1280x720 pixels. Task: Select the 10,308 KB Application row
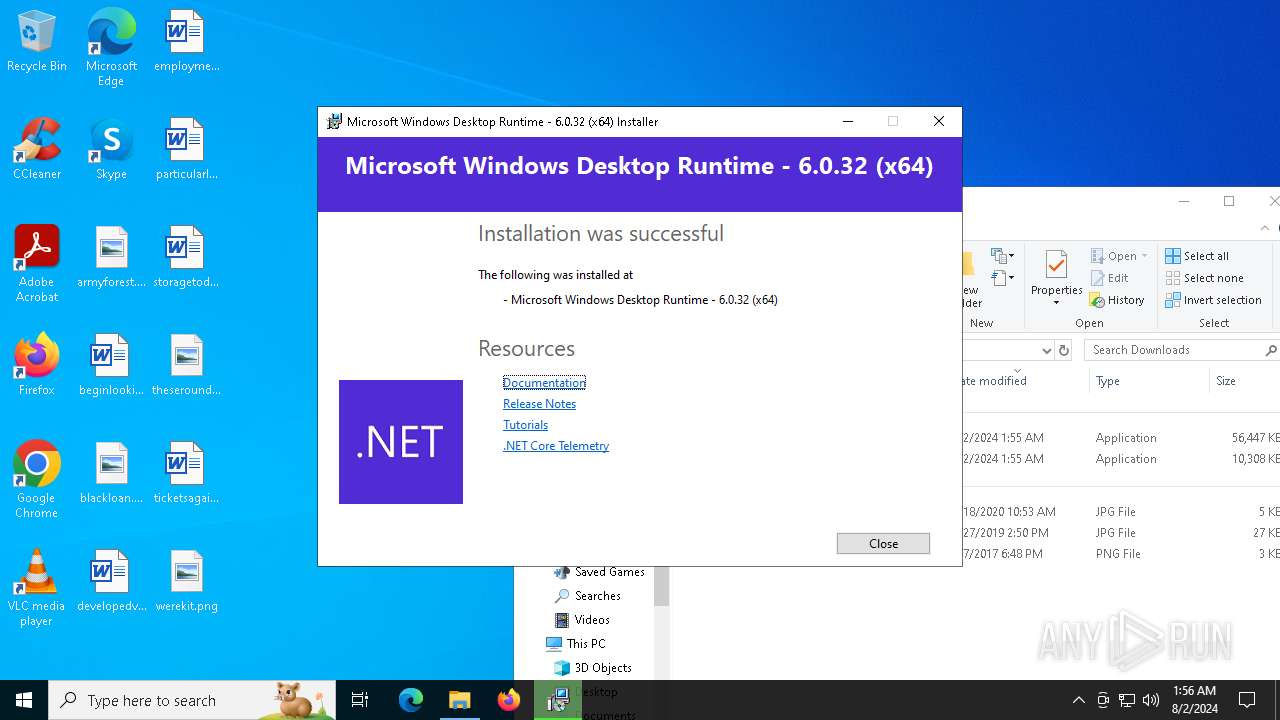1121,459
